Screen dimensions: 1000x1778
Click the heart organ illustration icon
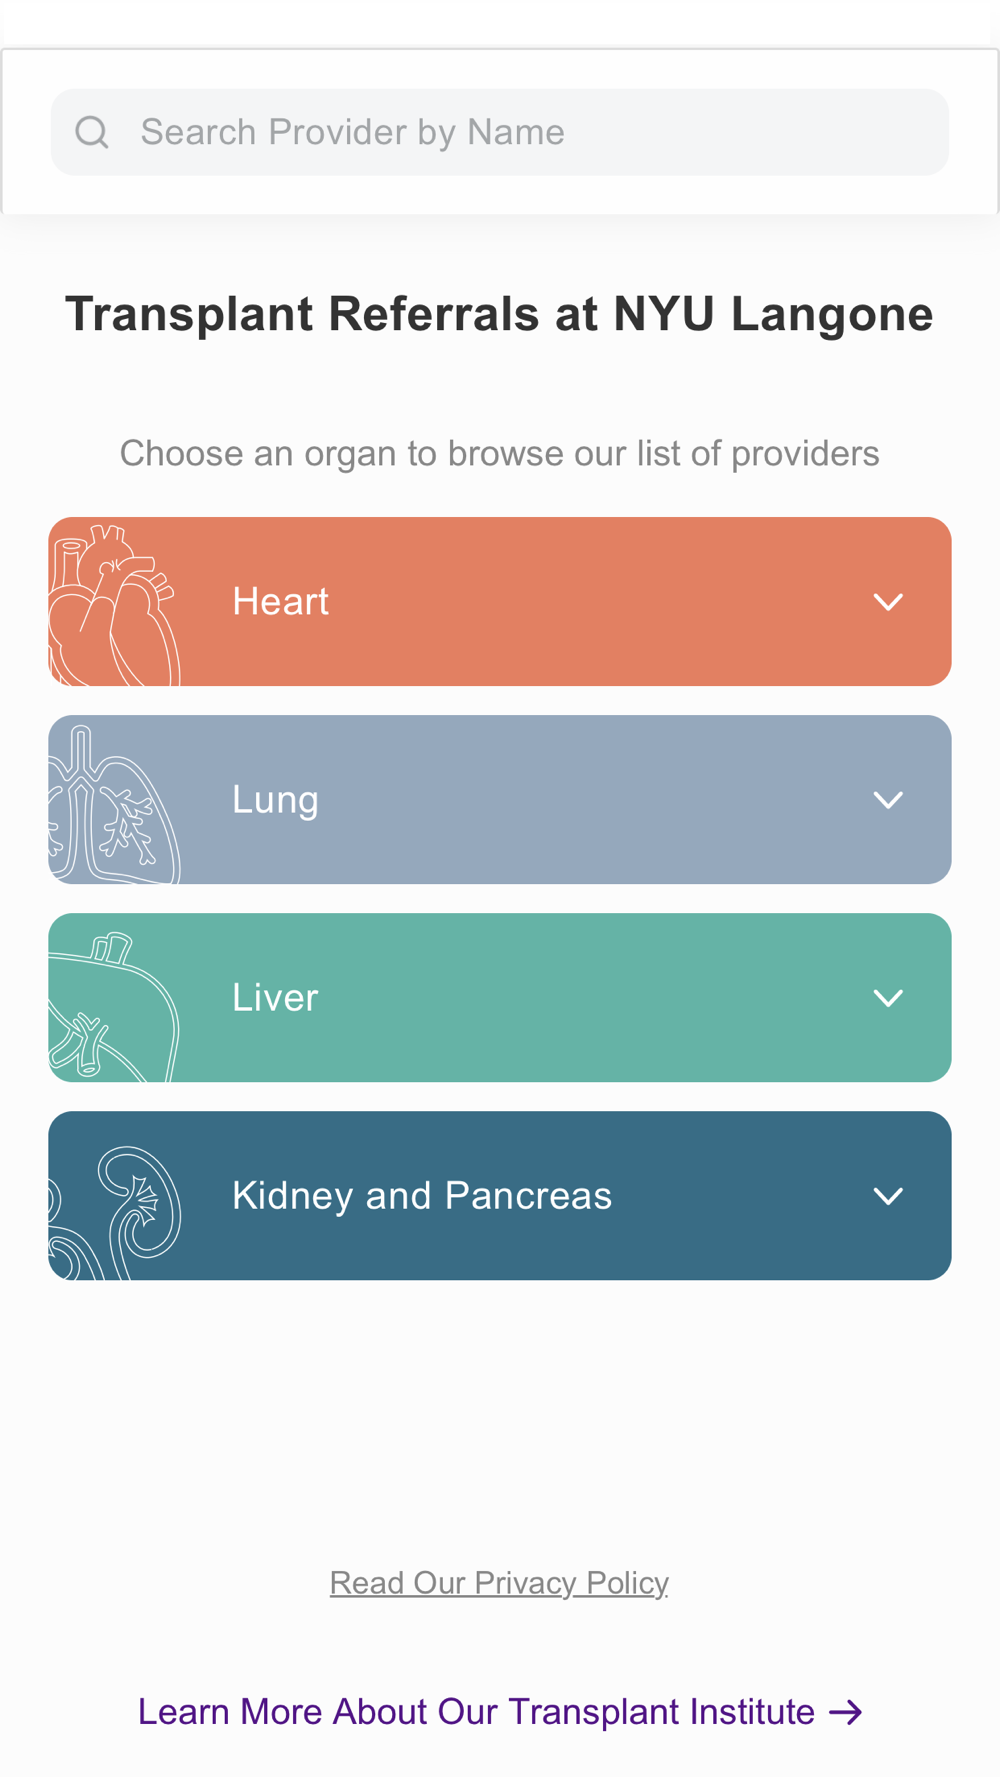[113, 604]
